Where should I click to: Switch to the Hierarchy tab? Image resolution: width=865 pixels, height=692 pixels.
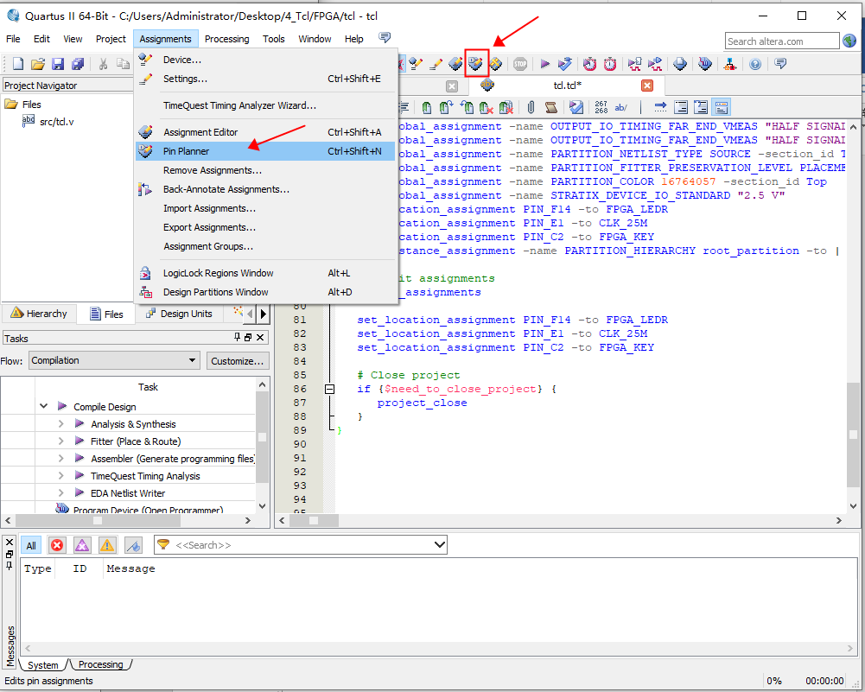(40, 314)
